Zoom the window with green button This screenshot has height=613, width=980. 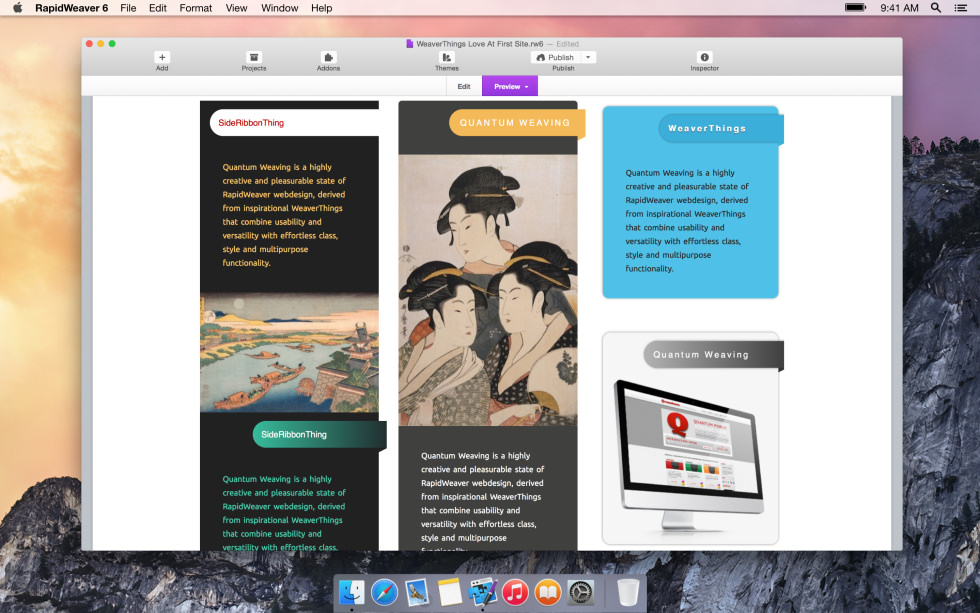[x=112, y=44]
